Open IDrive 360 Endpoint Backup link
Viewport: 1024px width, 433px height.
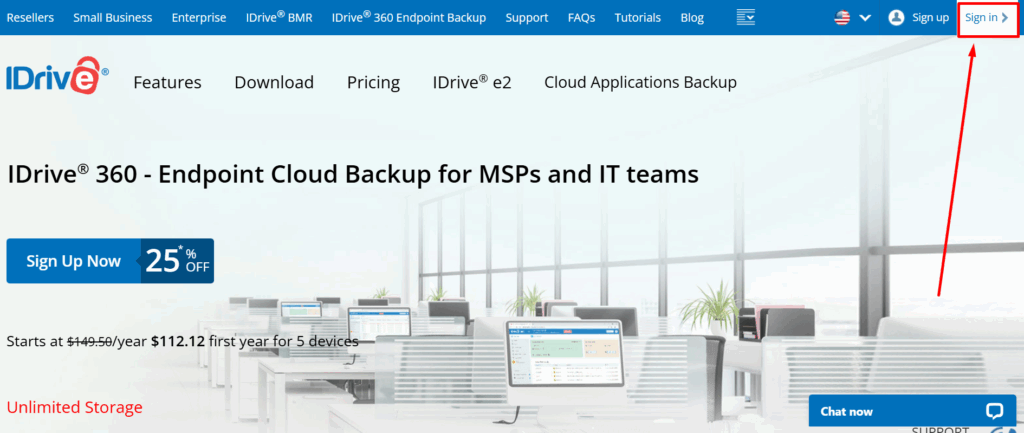click(409, 18)
